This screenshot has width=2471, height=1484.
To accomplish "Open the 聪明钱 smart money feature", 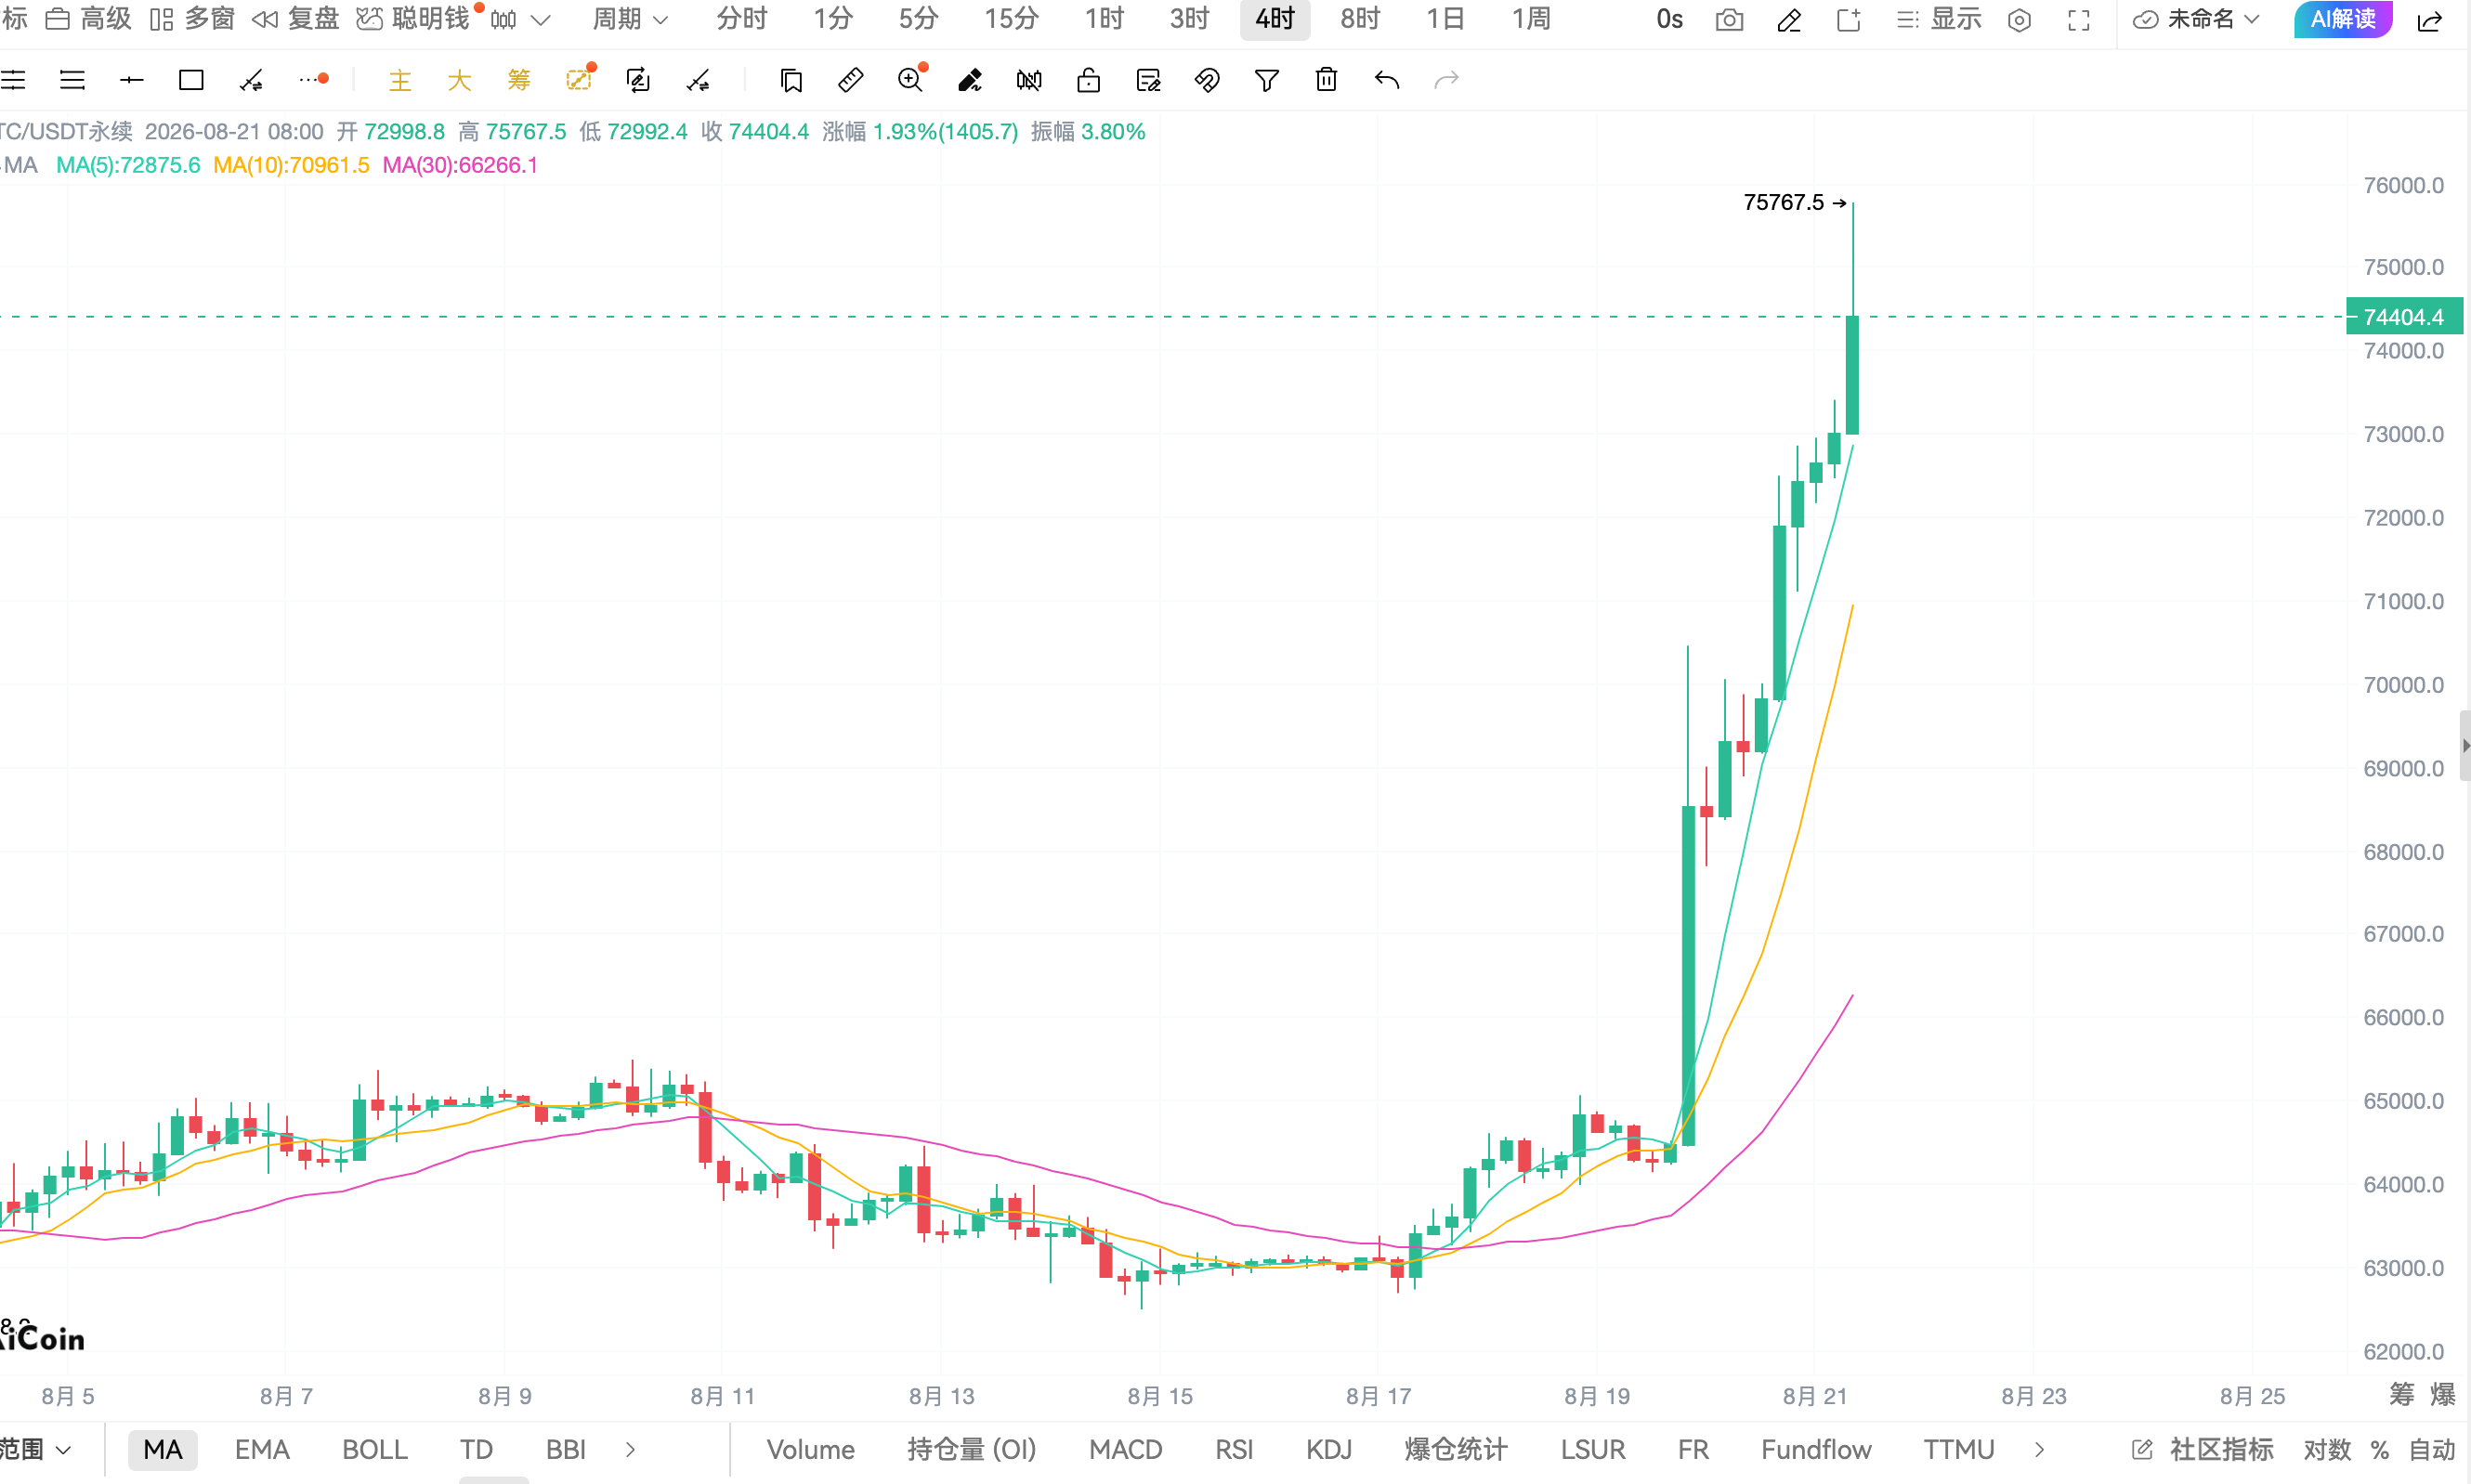I will [413, 20].
